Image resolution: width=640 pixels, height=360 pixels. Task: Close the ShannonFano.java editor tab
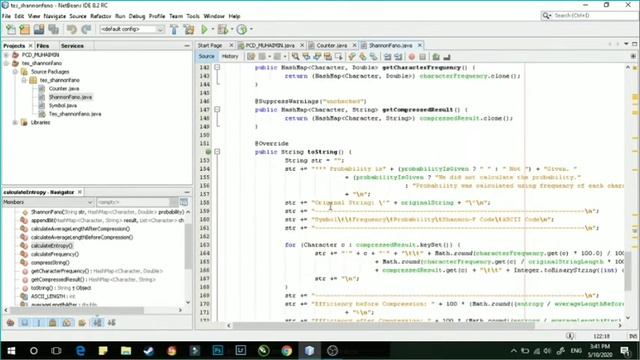coord(420,45)
